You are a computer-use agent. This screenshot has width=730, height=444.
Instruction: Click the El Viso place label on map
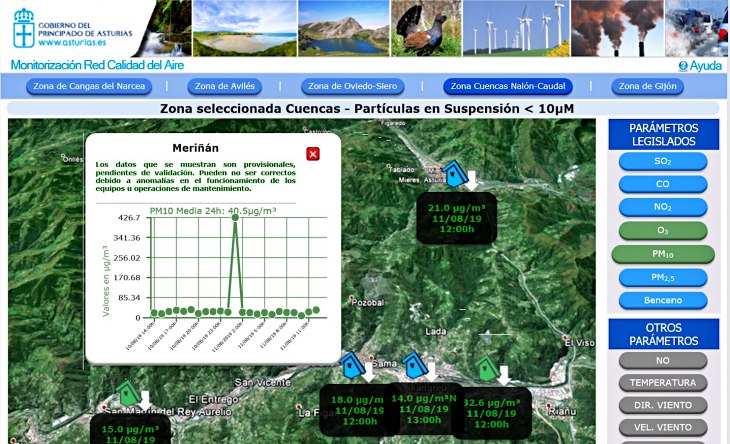(580, 343)
